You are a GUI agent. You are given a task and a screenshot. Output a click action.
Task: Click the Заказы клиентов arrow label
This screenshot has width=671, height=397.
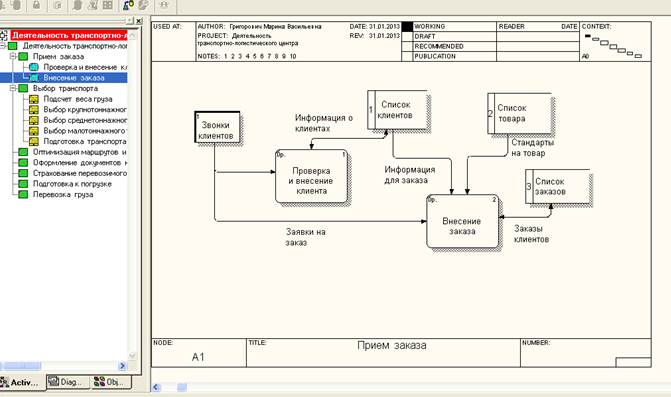(x=531, y=234)
